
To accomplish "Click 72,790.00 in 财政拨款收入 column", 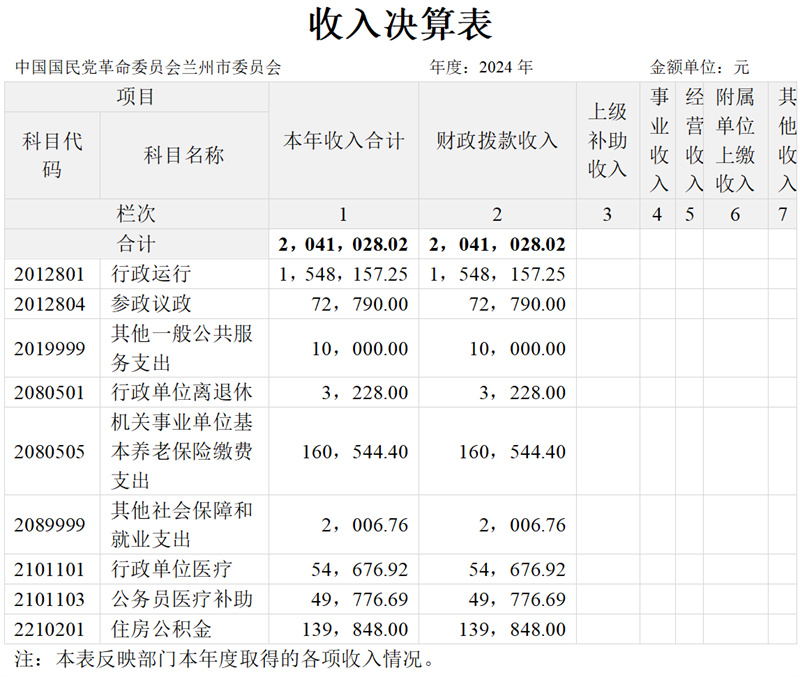I will click(x=517, y=305).
